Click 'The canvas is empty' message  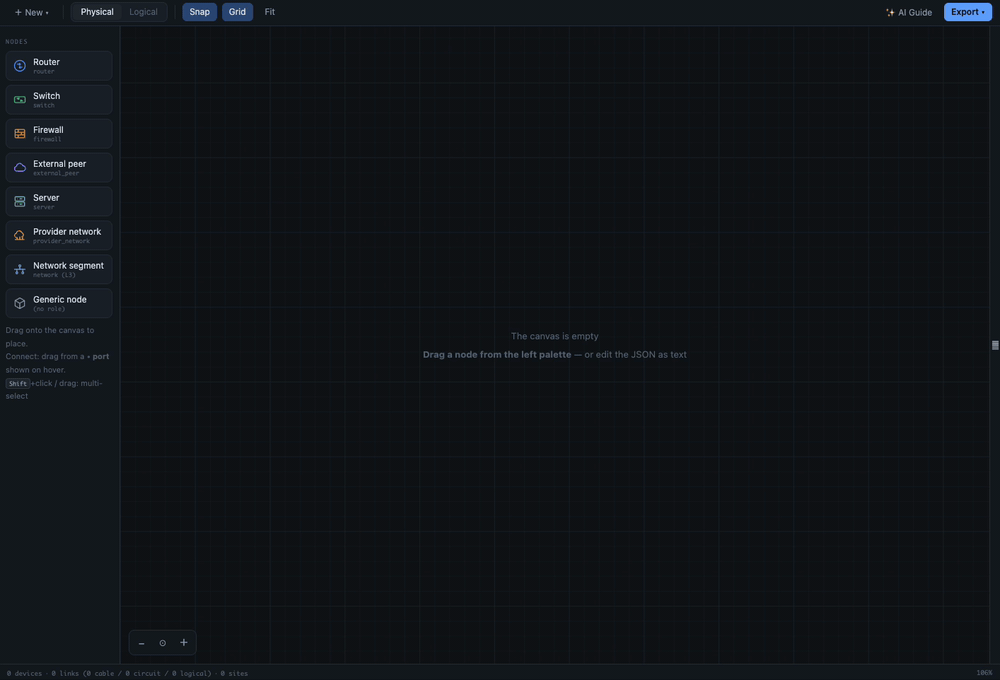click(x=554, y=336)
